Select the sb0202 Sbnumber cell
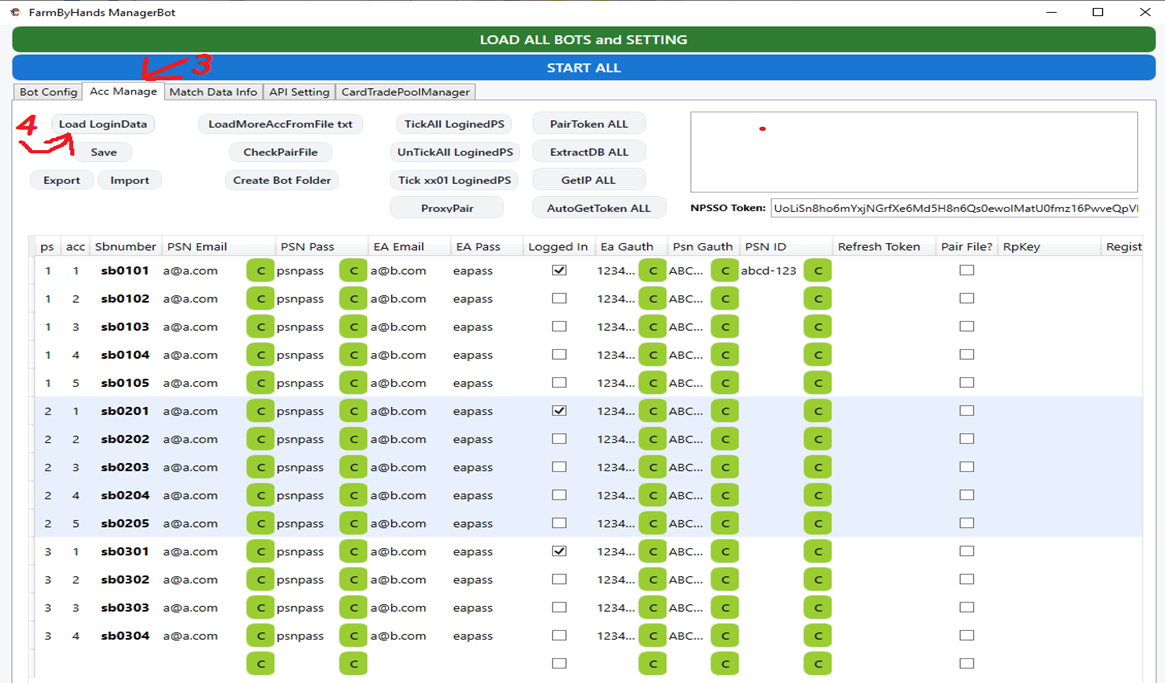1165x683 pixels. tap(125, 439)
